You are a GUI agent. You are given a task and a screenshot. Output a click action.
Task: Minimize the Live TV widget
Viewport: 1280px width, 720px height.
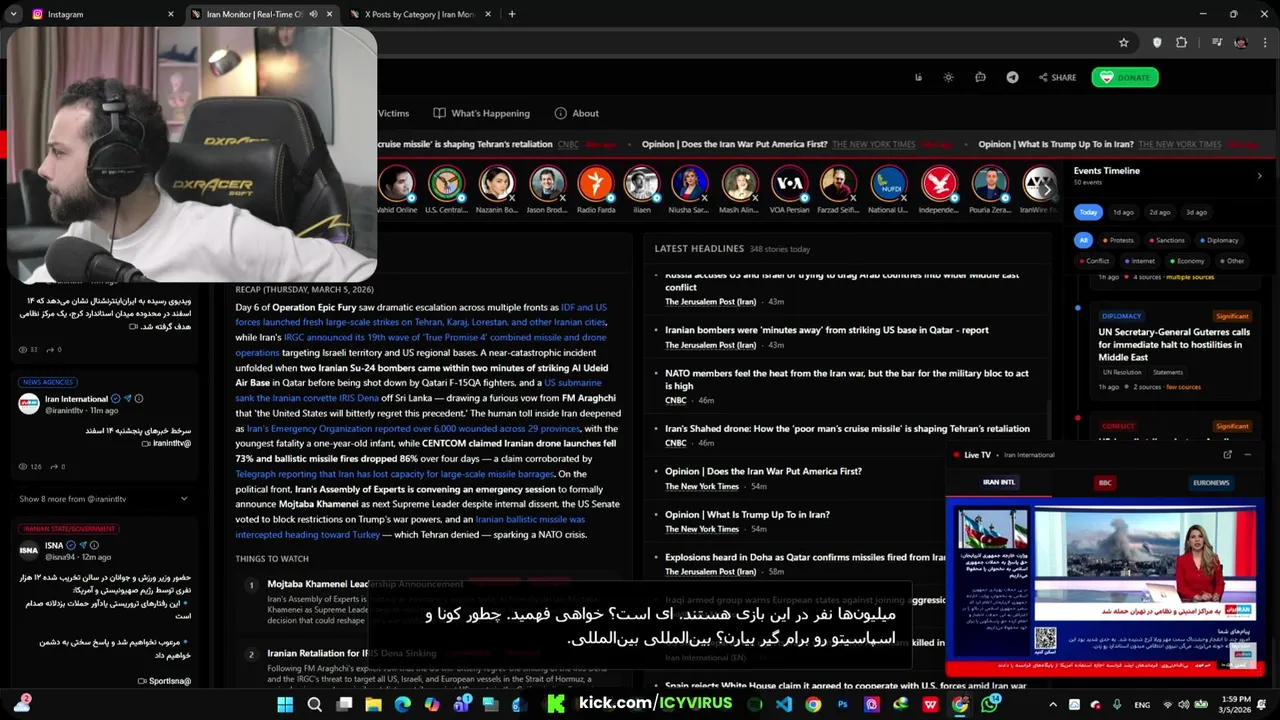click(x=1247, y=454)
